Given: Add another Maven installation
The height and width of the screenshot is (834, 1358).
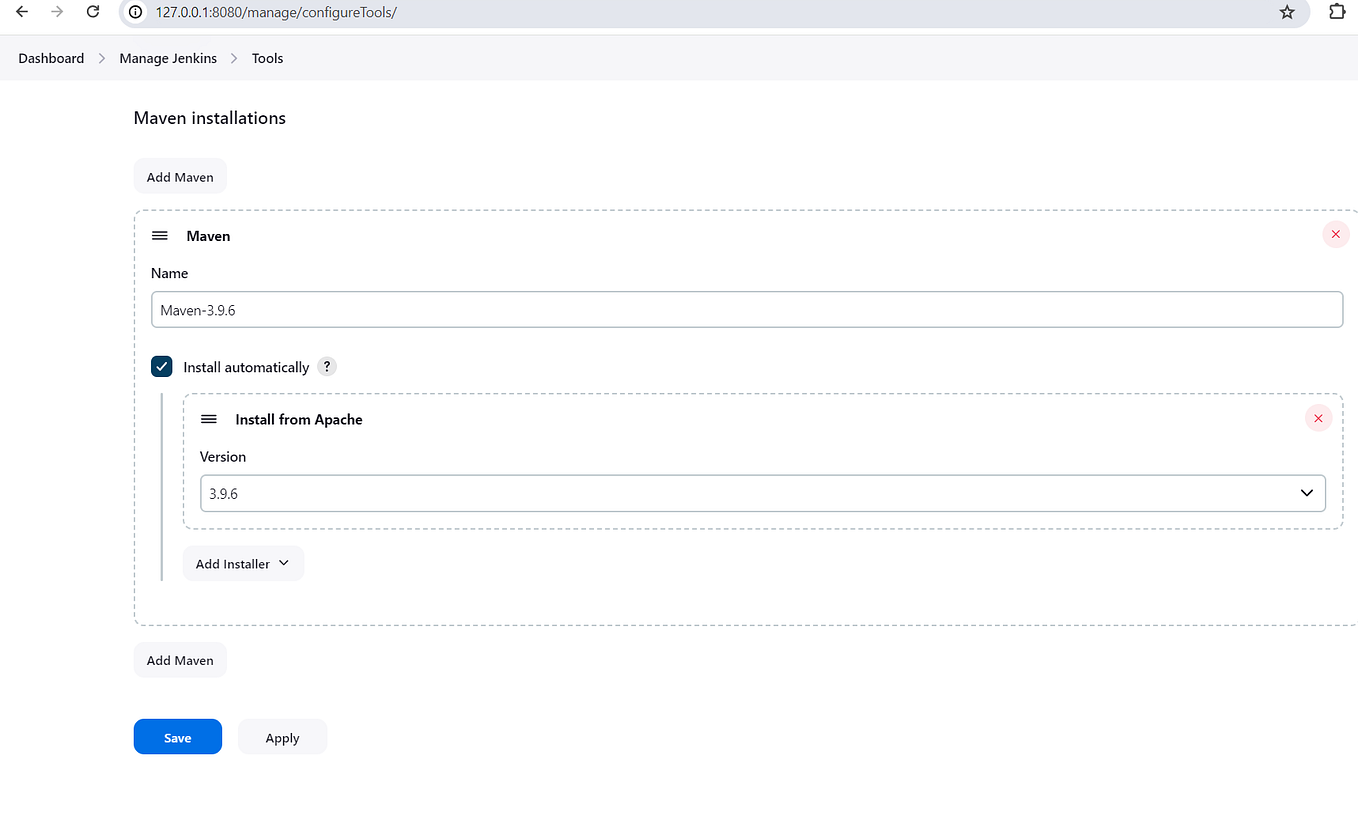Looking at the screenshot, I should [180, 660].
